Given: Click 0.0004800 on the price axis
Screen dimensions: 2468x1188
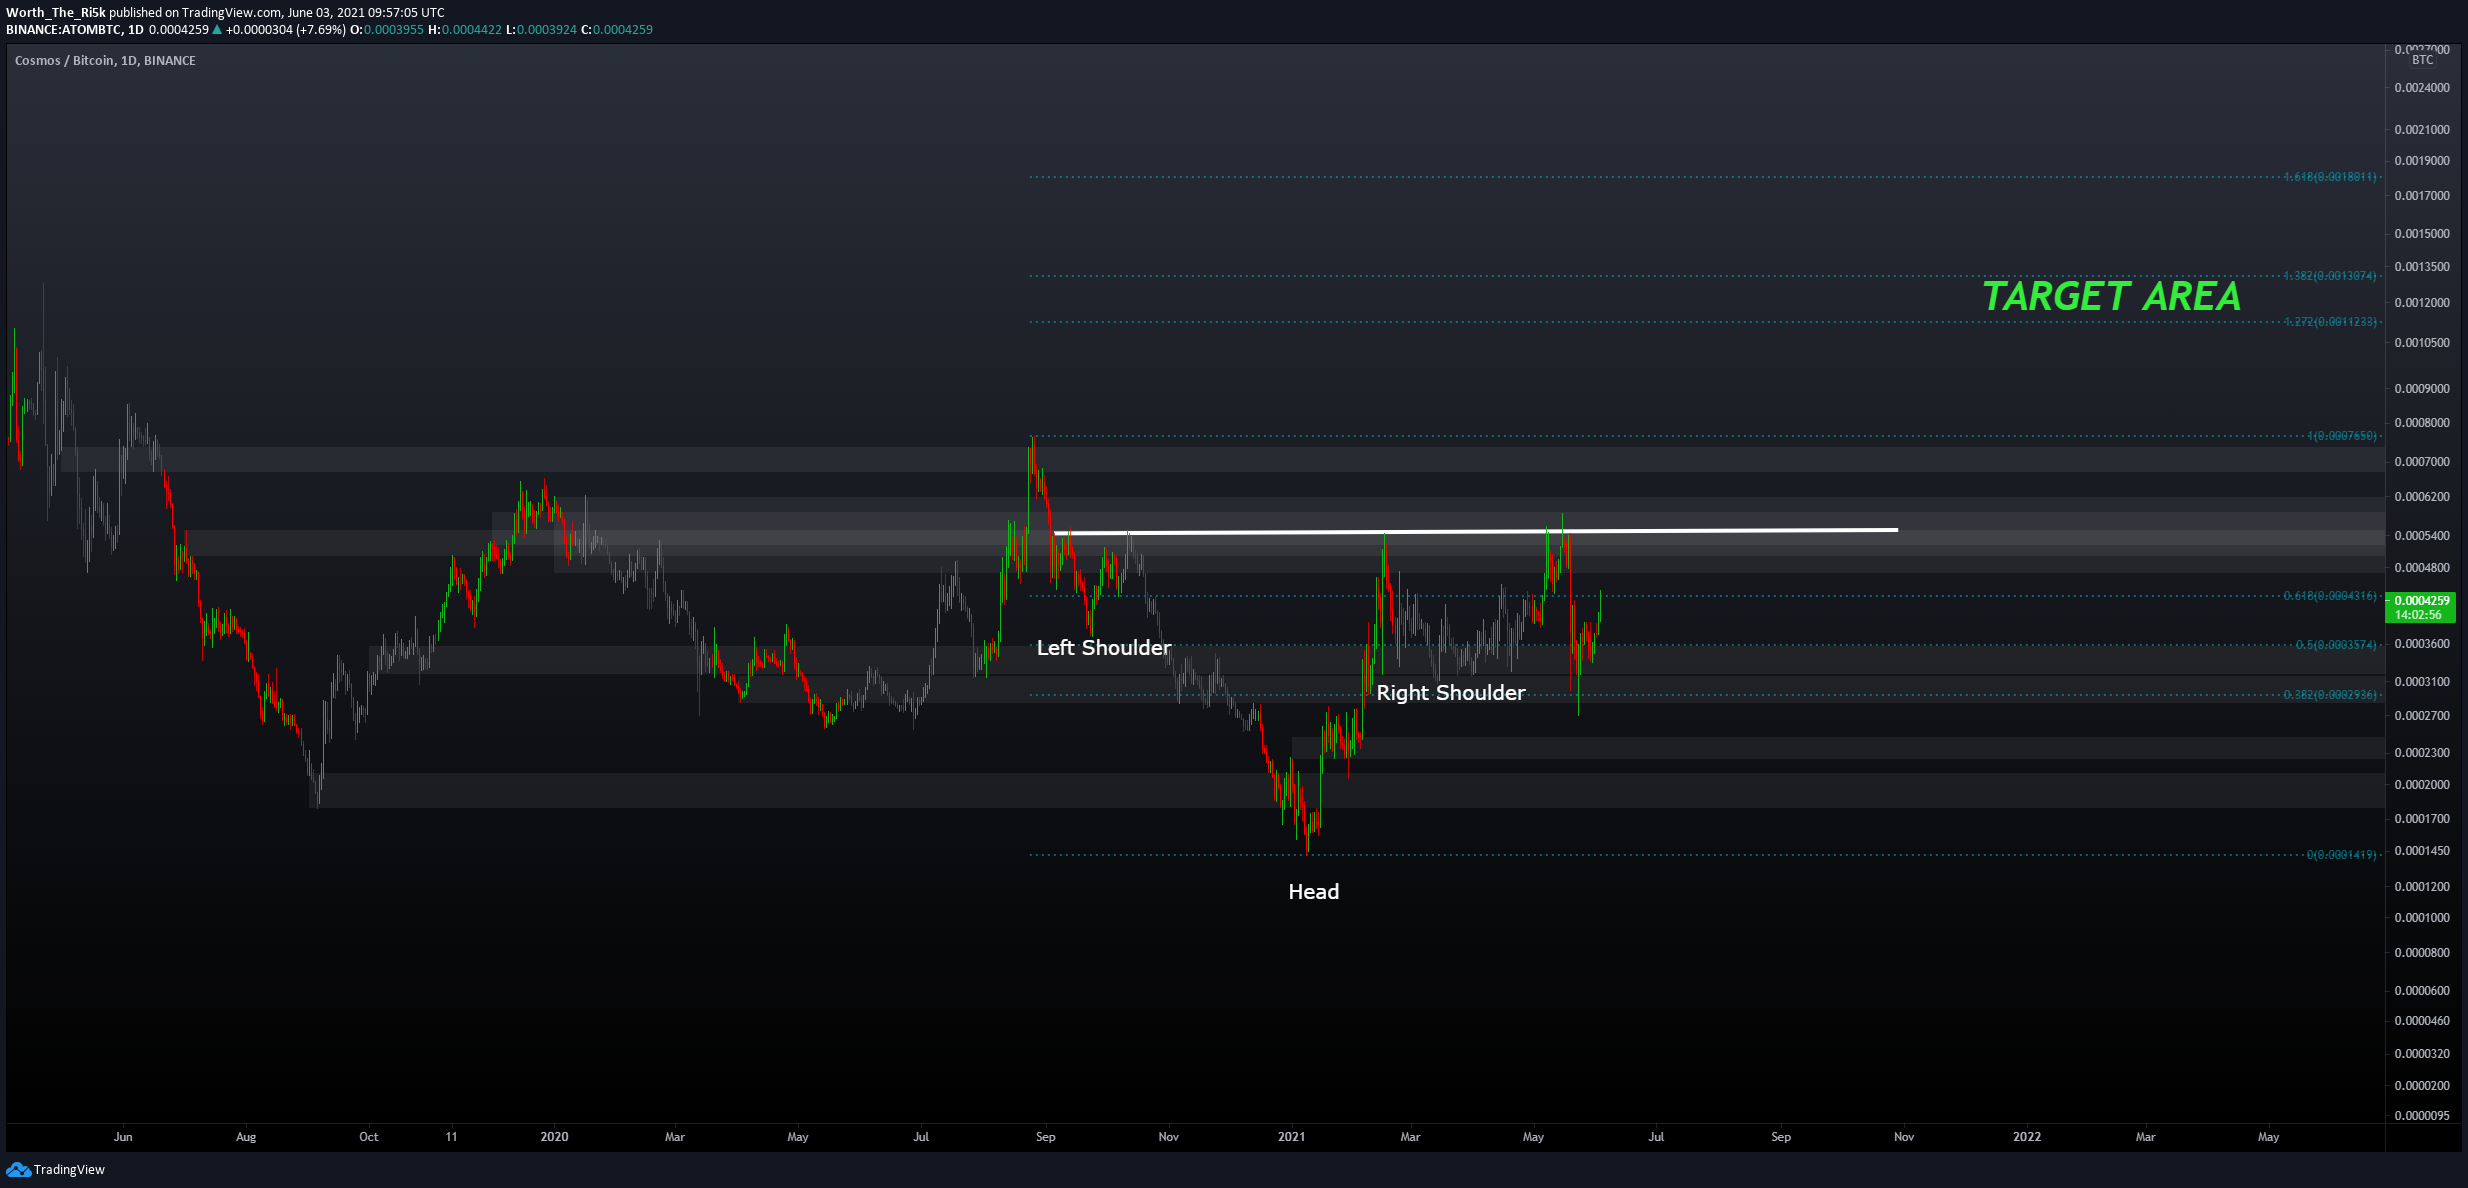Looking at the screenshot, I should (x=2422, y=568).
